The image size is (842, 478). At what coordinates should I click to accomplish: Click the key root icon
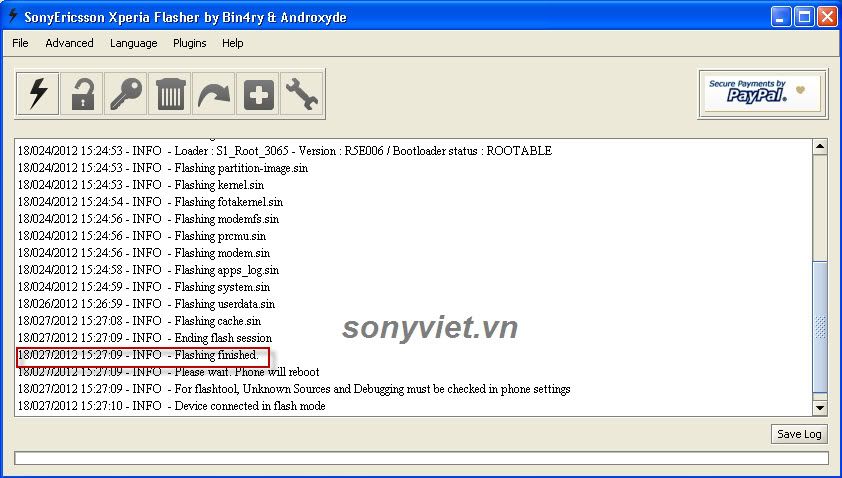click(126, 94)
